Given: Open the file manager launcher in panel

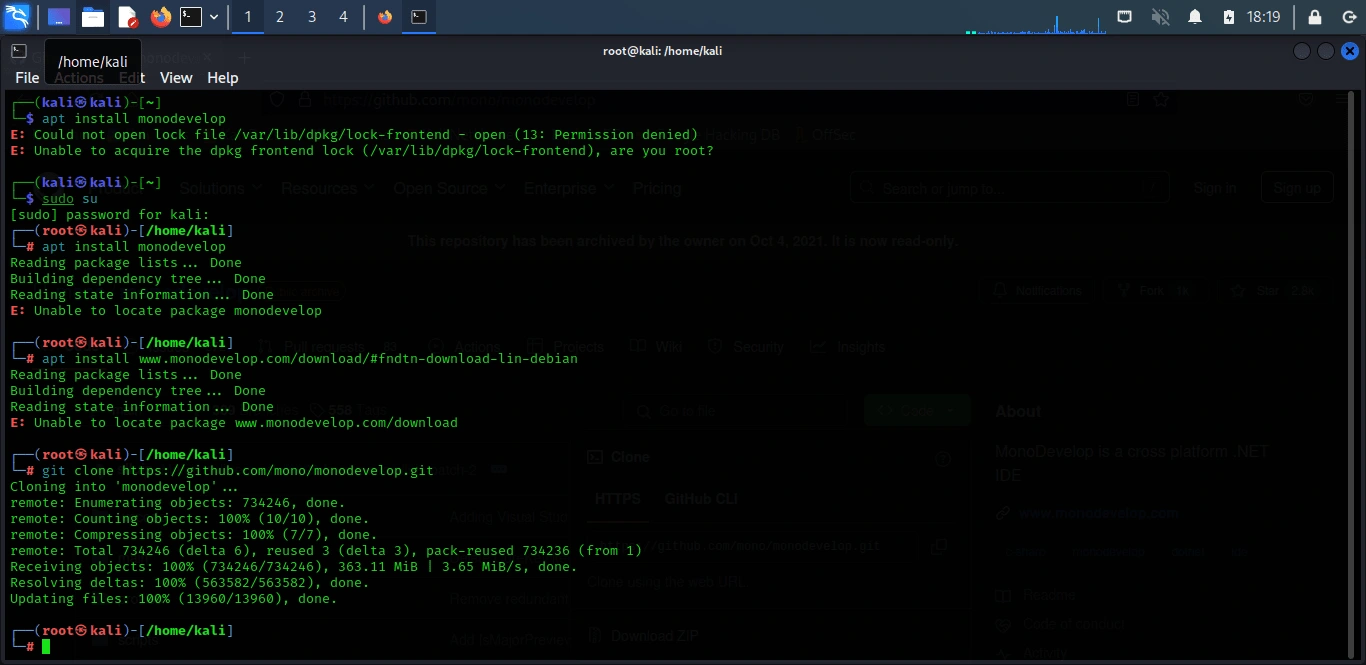Looking at the screenshot, I should pos(93,17).
